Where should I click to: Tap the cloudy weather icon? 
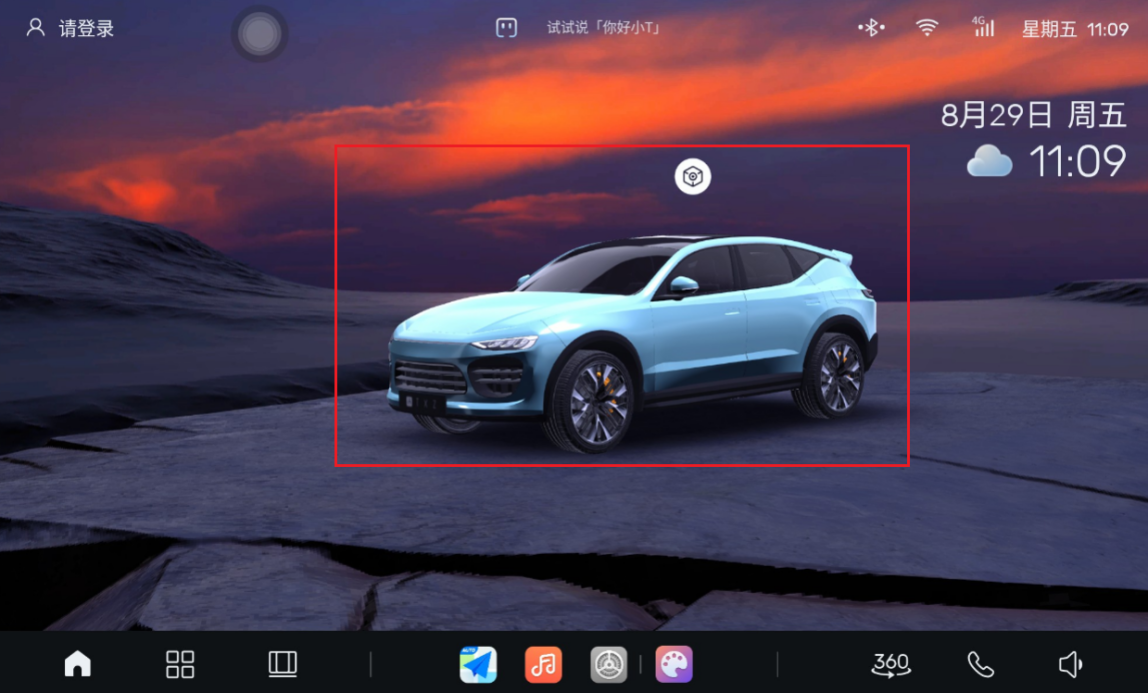click(x=989, y=161)
